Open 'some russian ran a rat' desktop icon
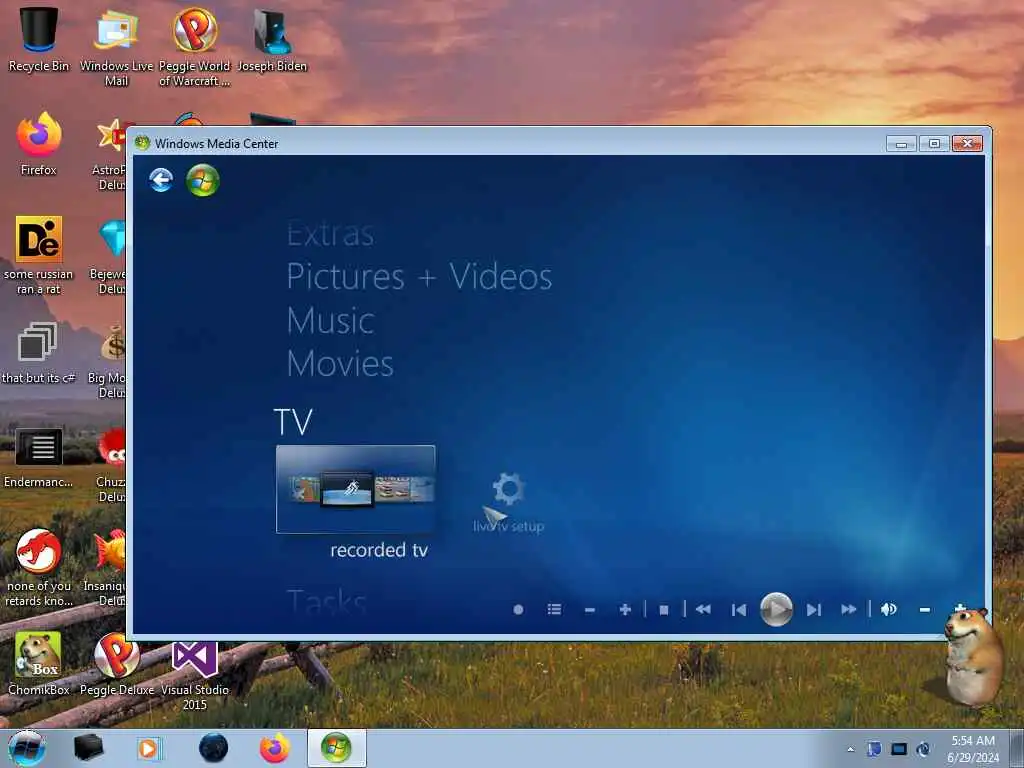 (39, 255)
